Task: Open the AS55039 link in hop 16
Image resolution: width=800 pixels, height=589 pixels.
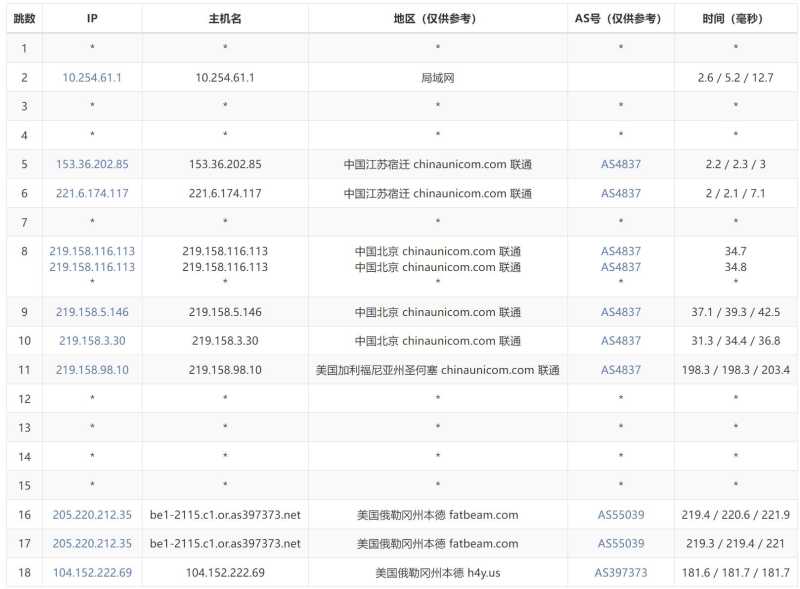Action: pos(619,514)
